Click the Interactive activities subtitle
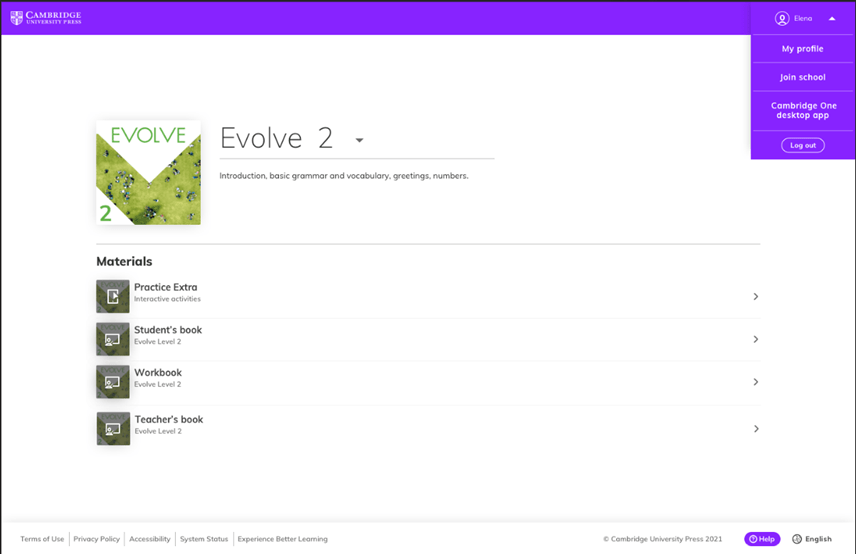Screen dimensions: 856x554 tap(167, 299)
